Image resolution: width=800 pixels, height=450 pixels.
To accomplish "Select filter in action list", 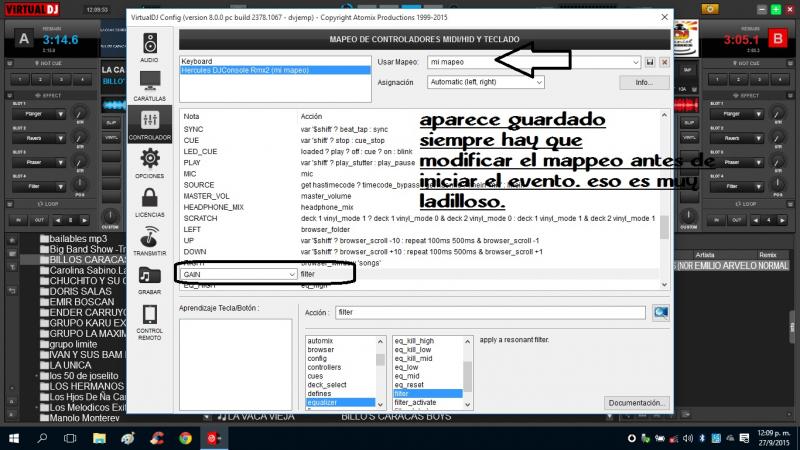I will click(x=428, y=394).
